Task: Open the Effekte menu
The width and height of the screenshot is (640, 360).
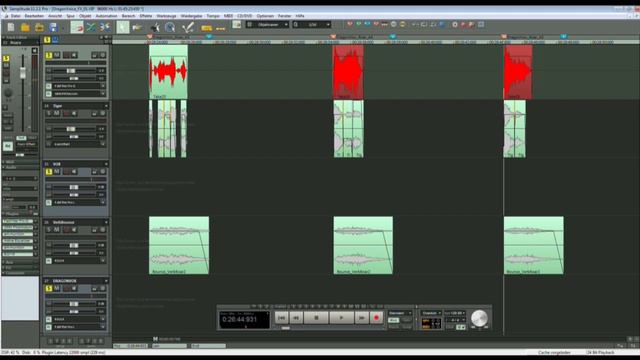Action: point(145,16)
